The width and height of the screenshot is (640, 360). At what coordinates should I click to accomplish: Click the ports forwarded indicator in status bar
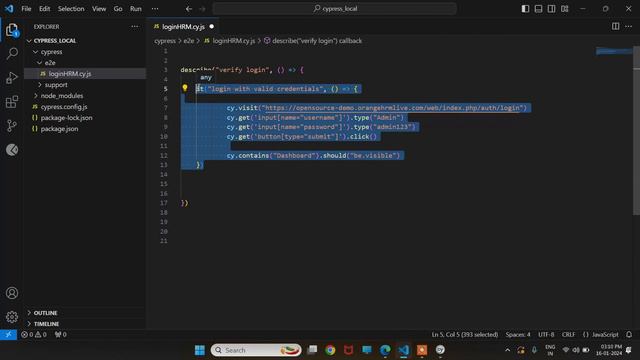(60, 335)
